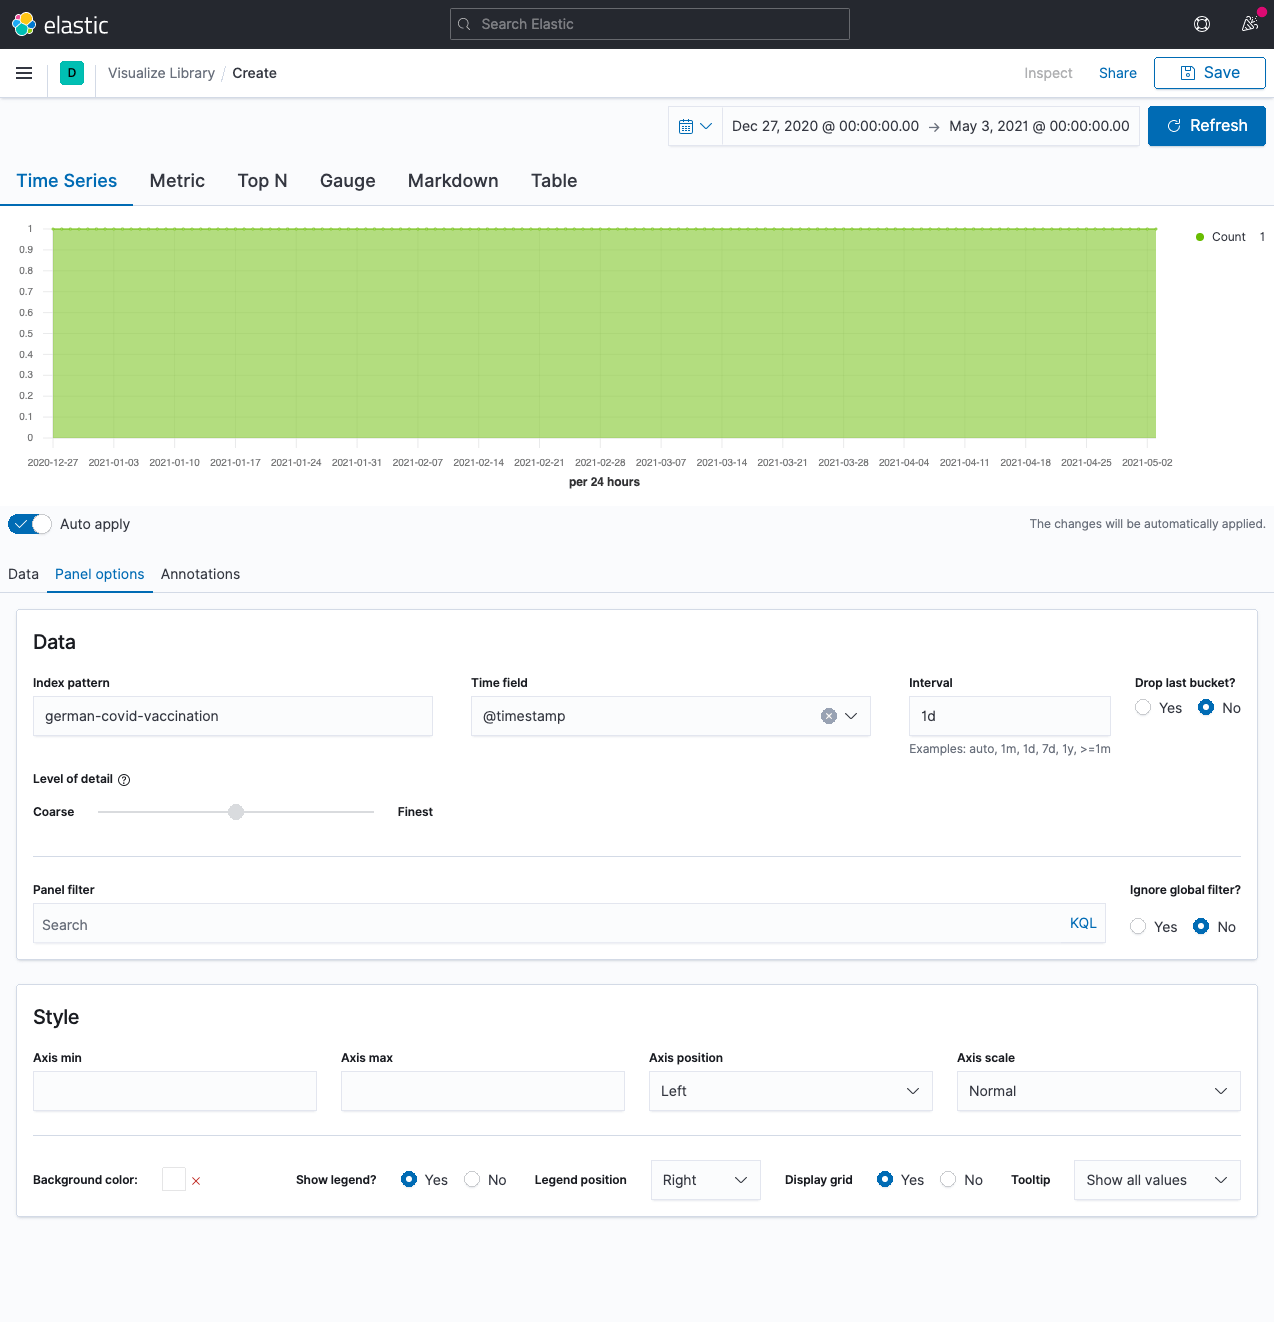Open the Annotations tab
Image resolution: width=1274 pixels, height=1322 pixels.
(200, 574)
